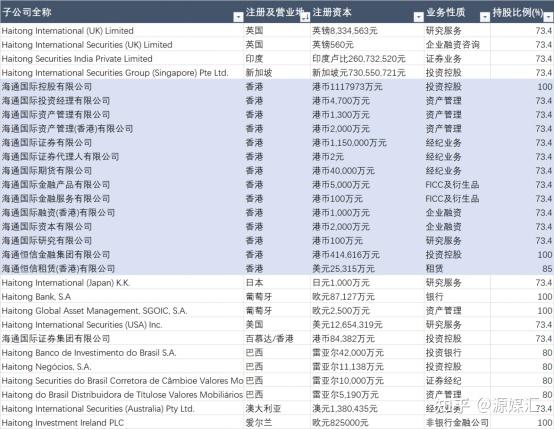Select cell 海通国际资本有限公司
Image resolution: width=554 pixels, height=429 pixels.
tap(122, 227)
